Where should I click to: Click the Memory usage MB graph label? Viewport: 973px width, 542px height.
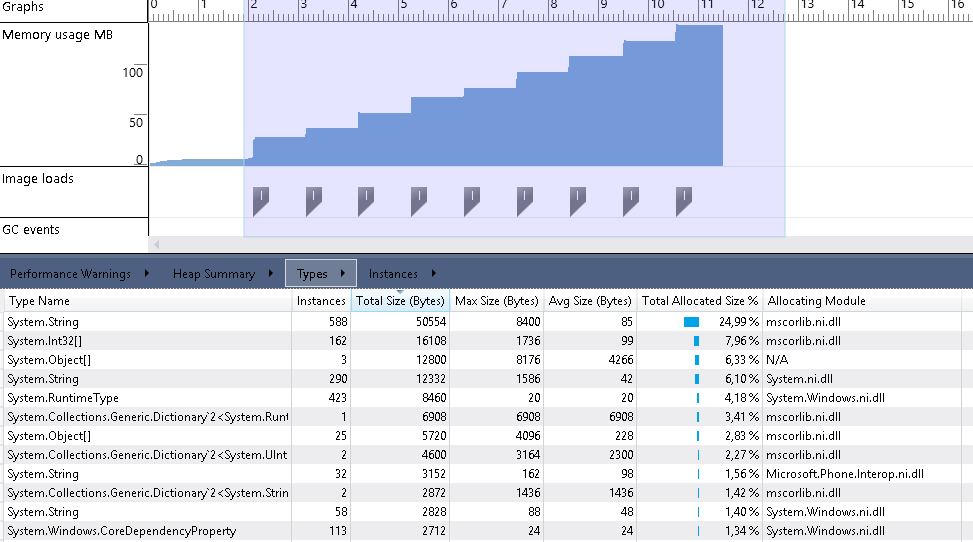pos(57,35)
